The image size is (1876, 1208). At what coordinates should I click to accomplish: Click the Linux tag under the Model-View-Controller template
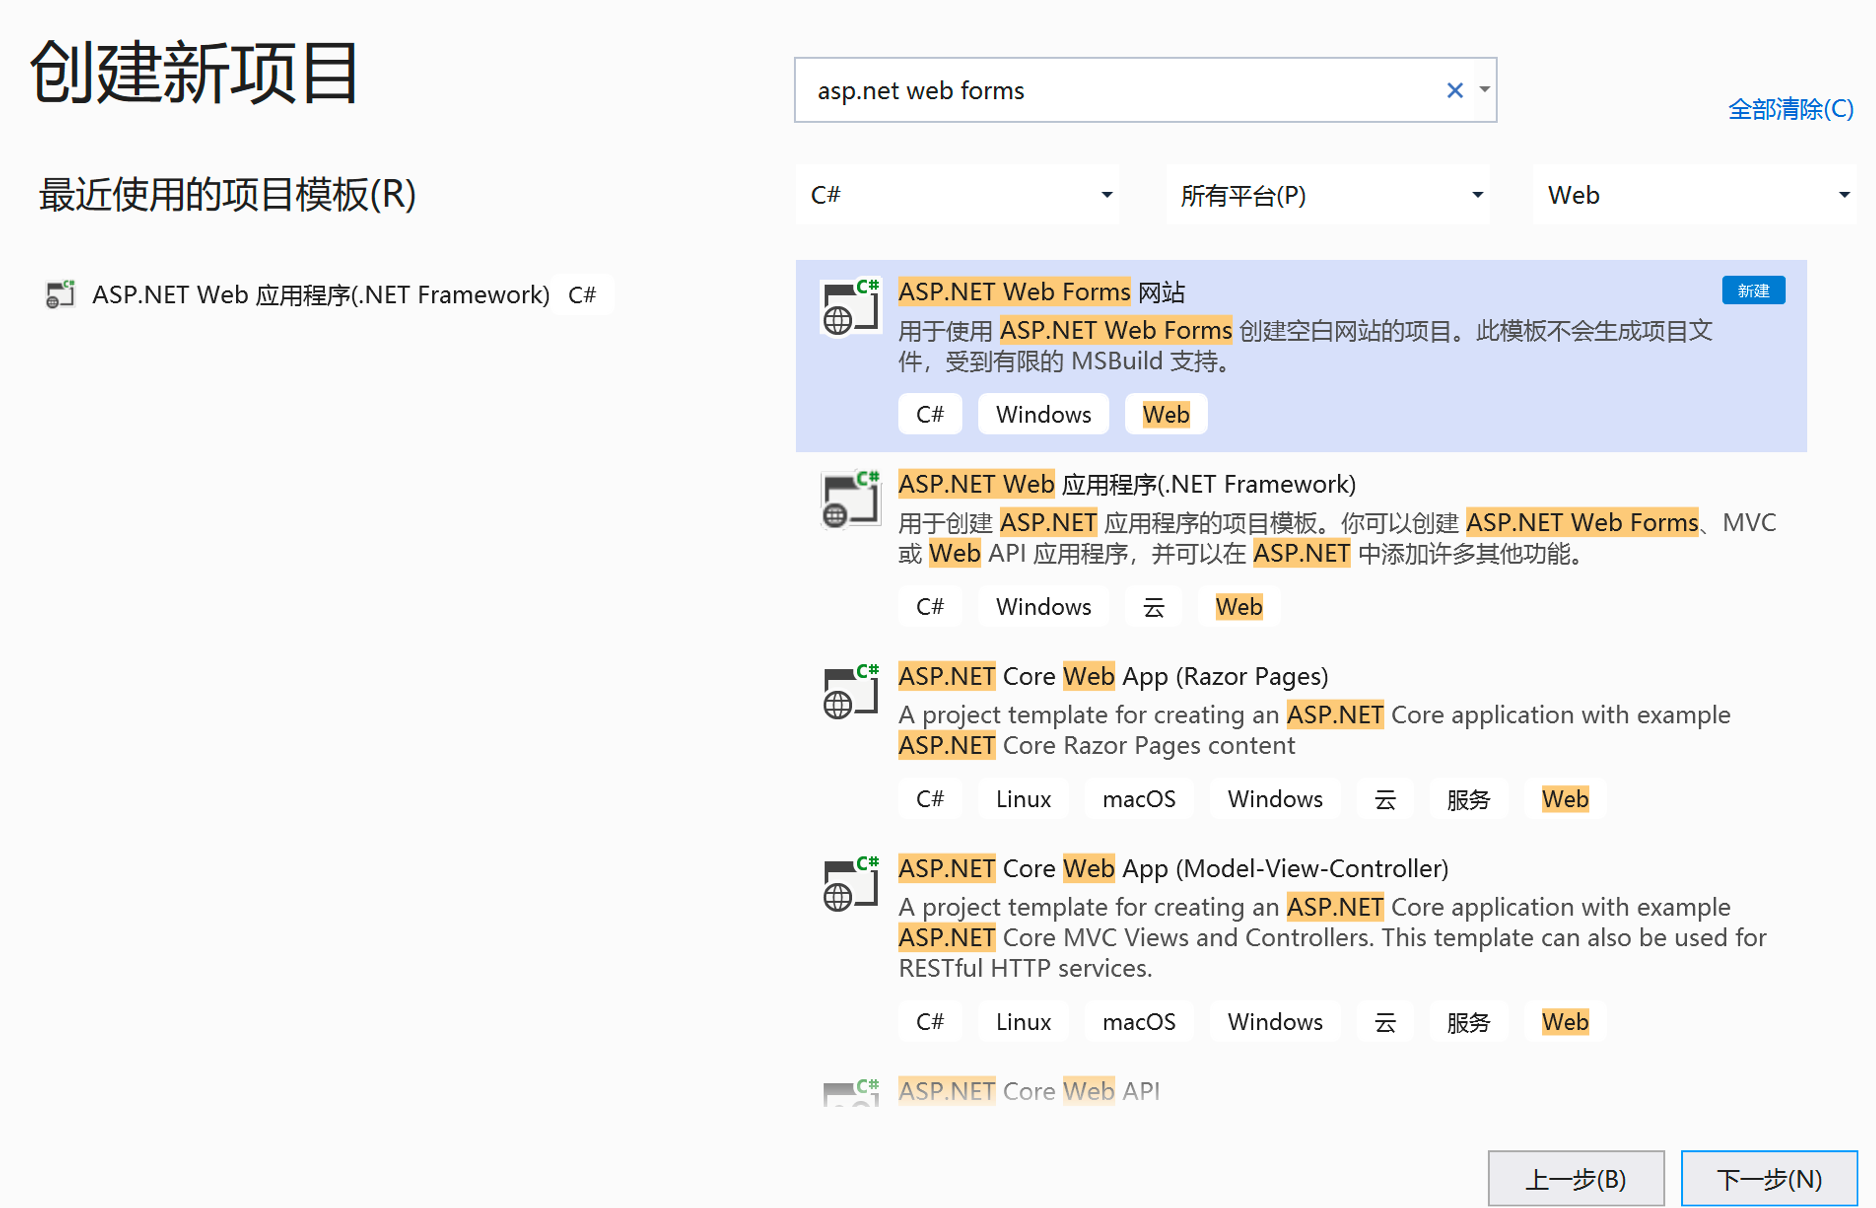pyautogui.click(x=1023, y=1022)
